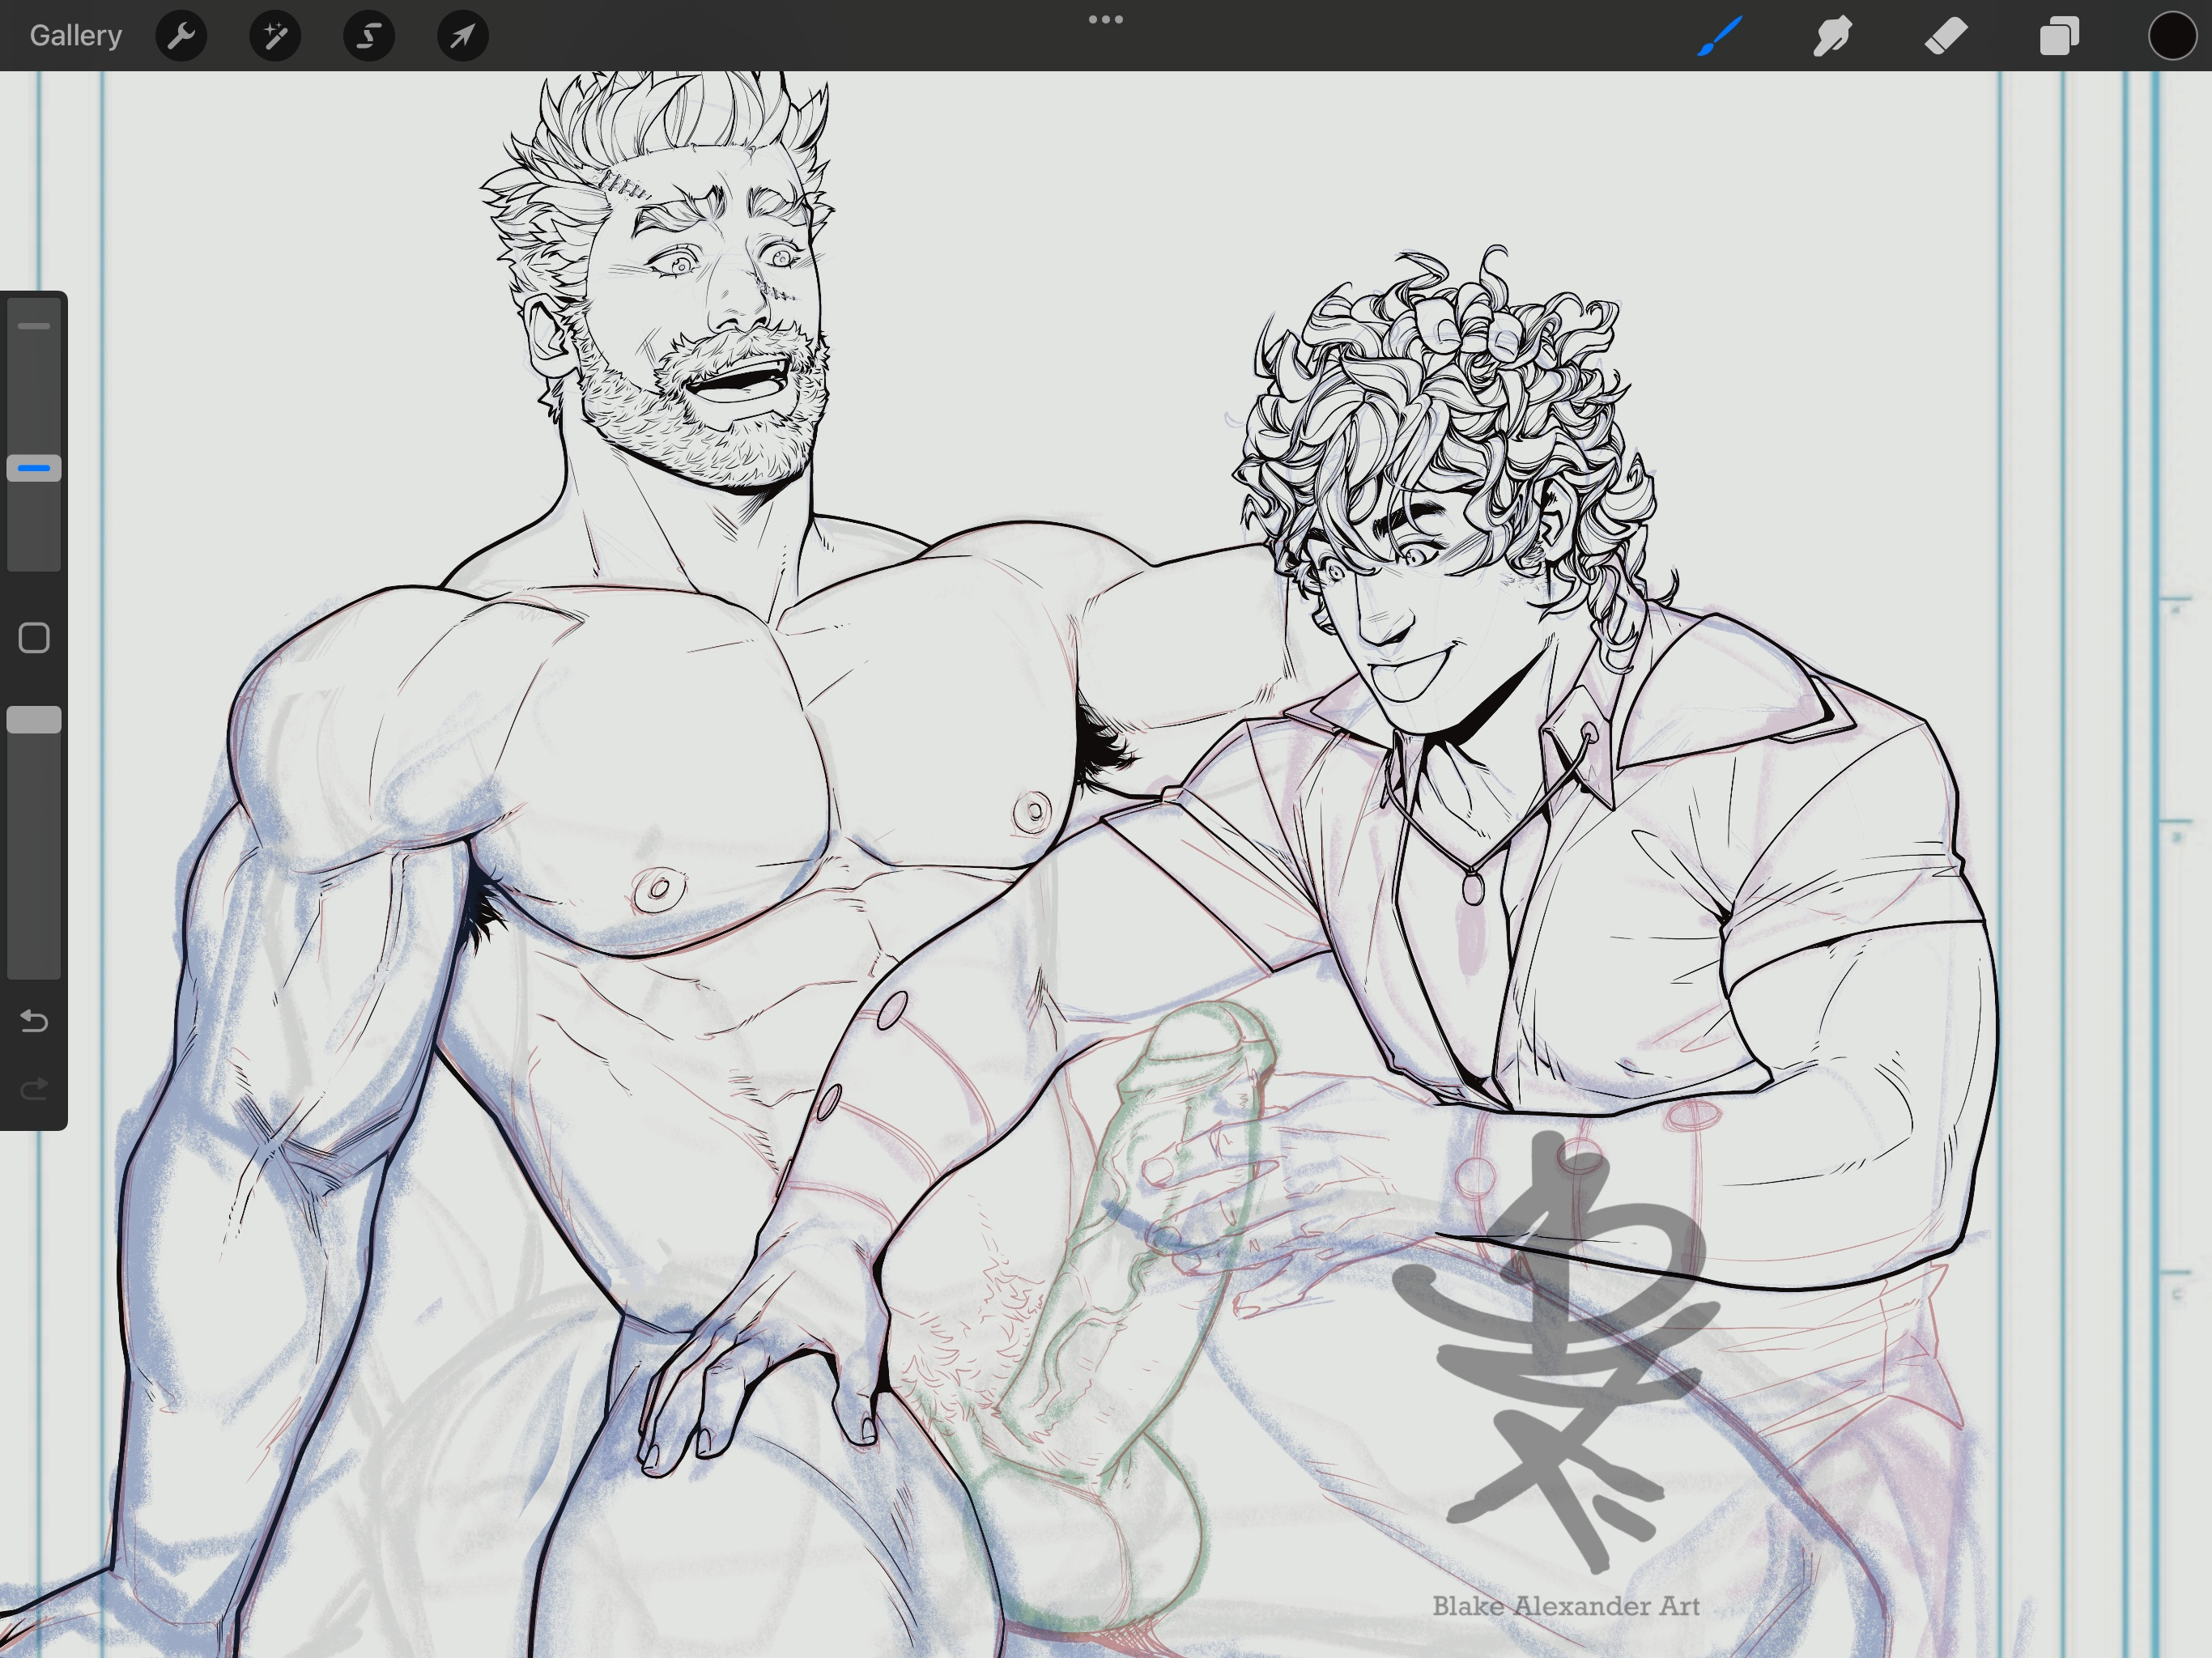
Task: Open the active color swatch
Action: [2172, 36]
